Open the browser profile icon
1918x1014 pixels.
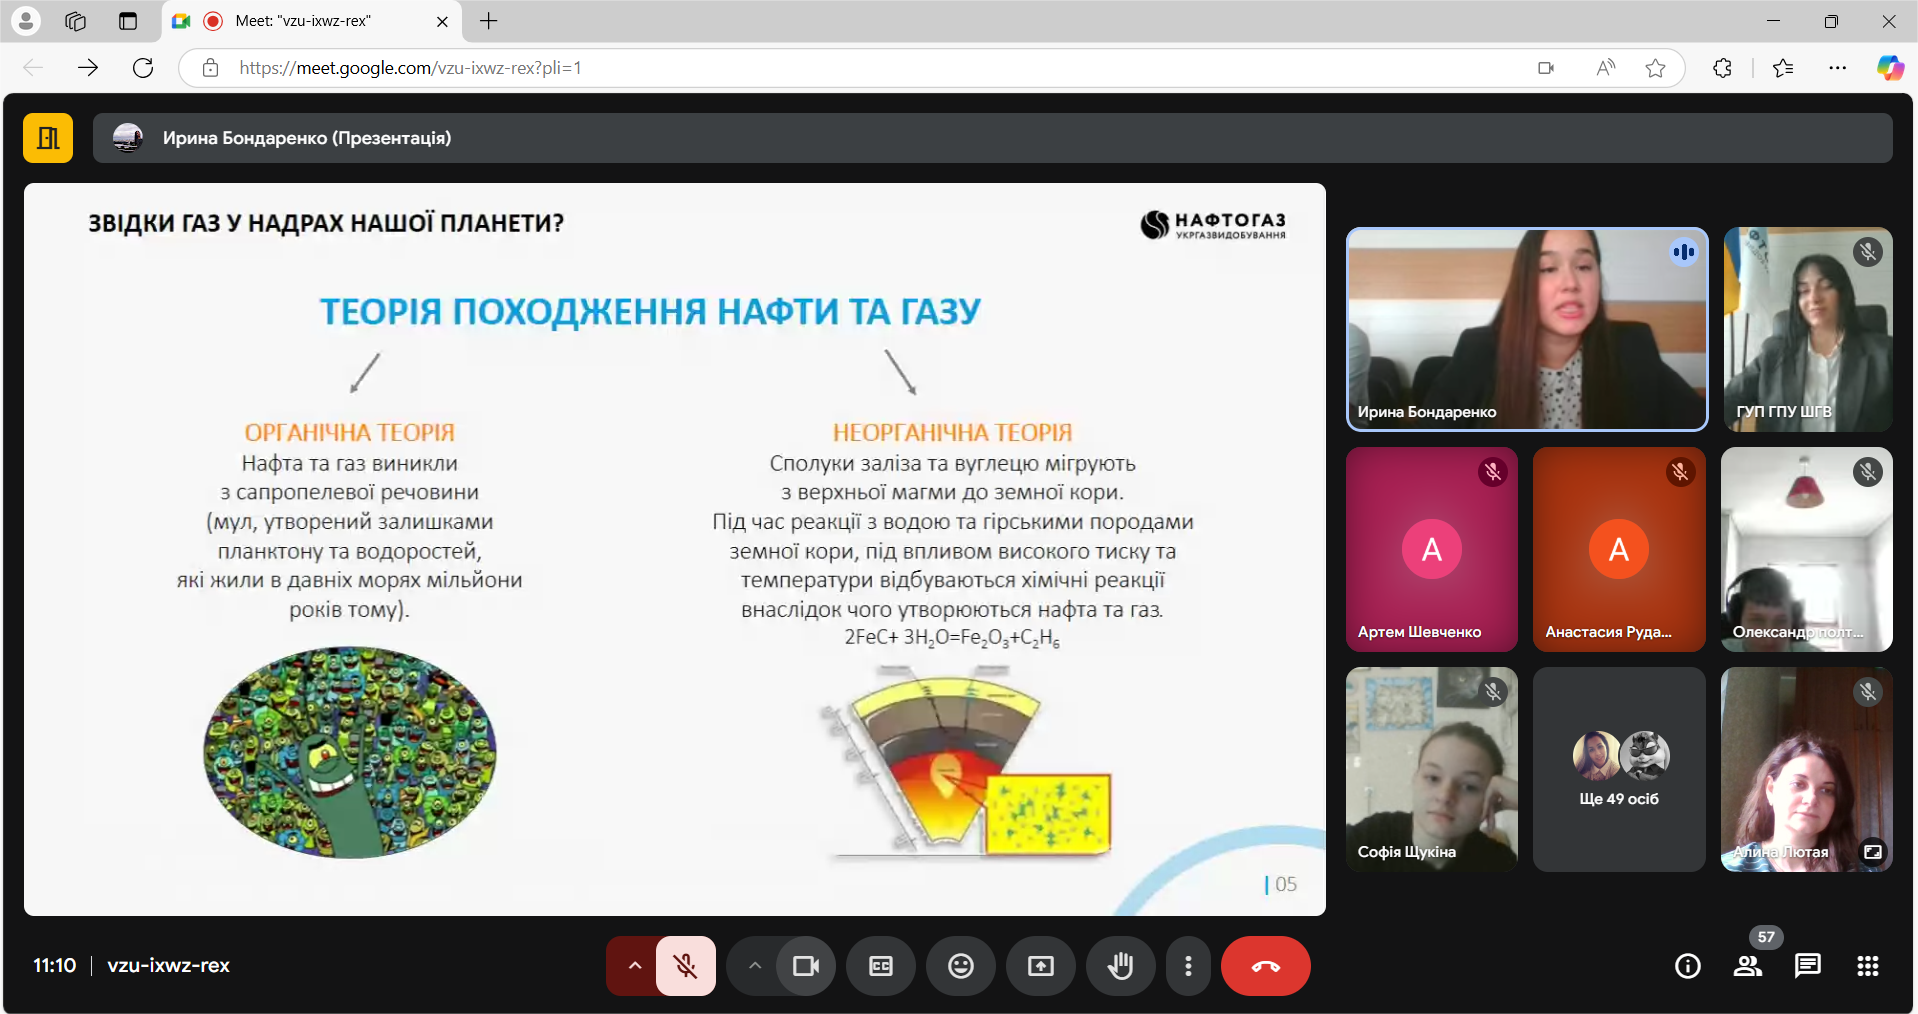click(26, 21)
